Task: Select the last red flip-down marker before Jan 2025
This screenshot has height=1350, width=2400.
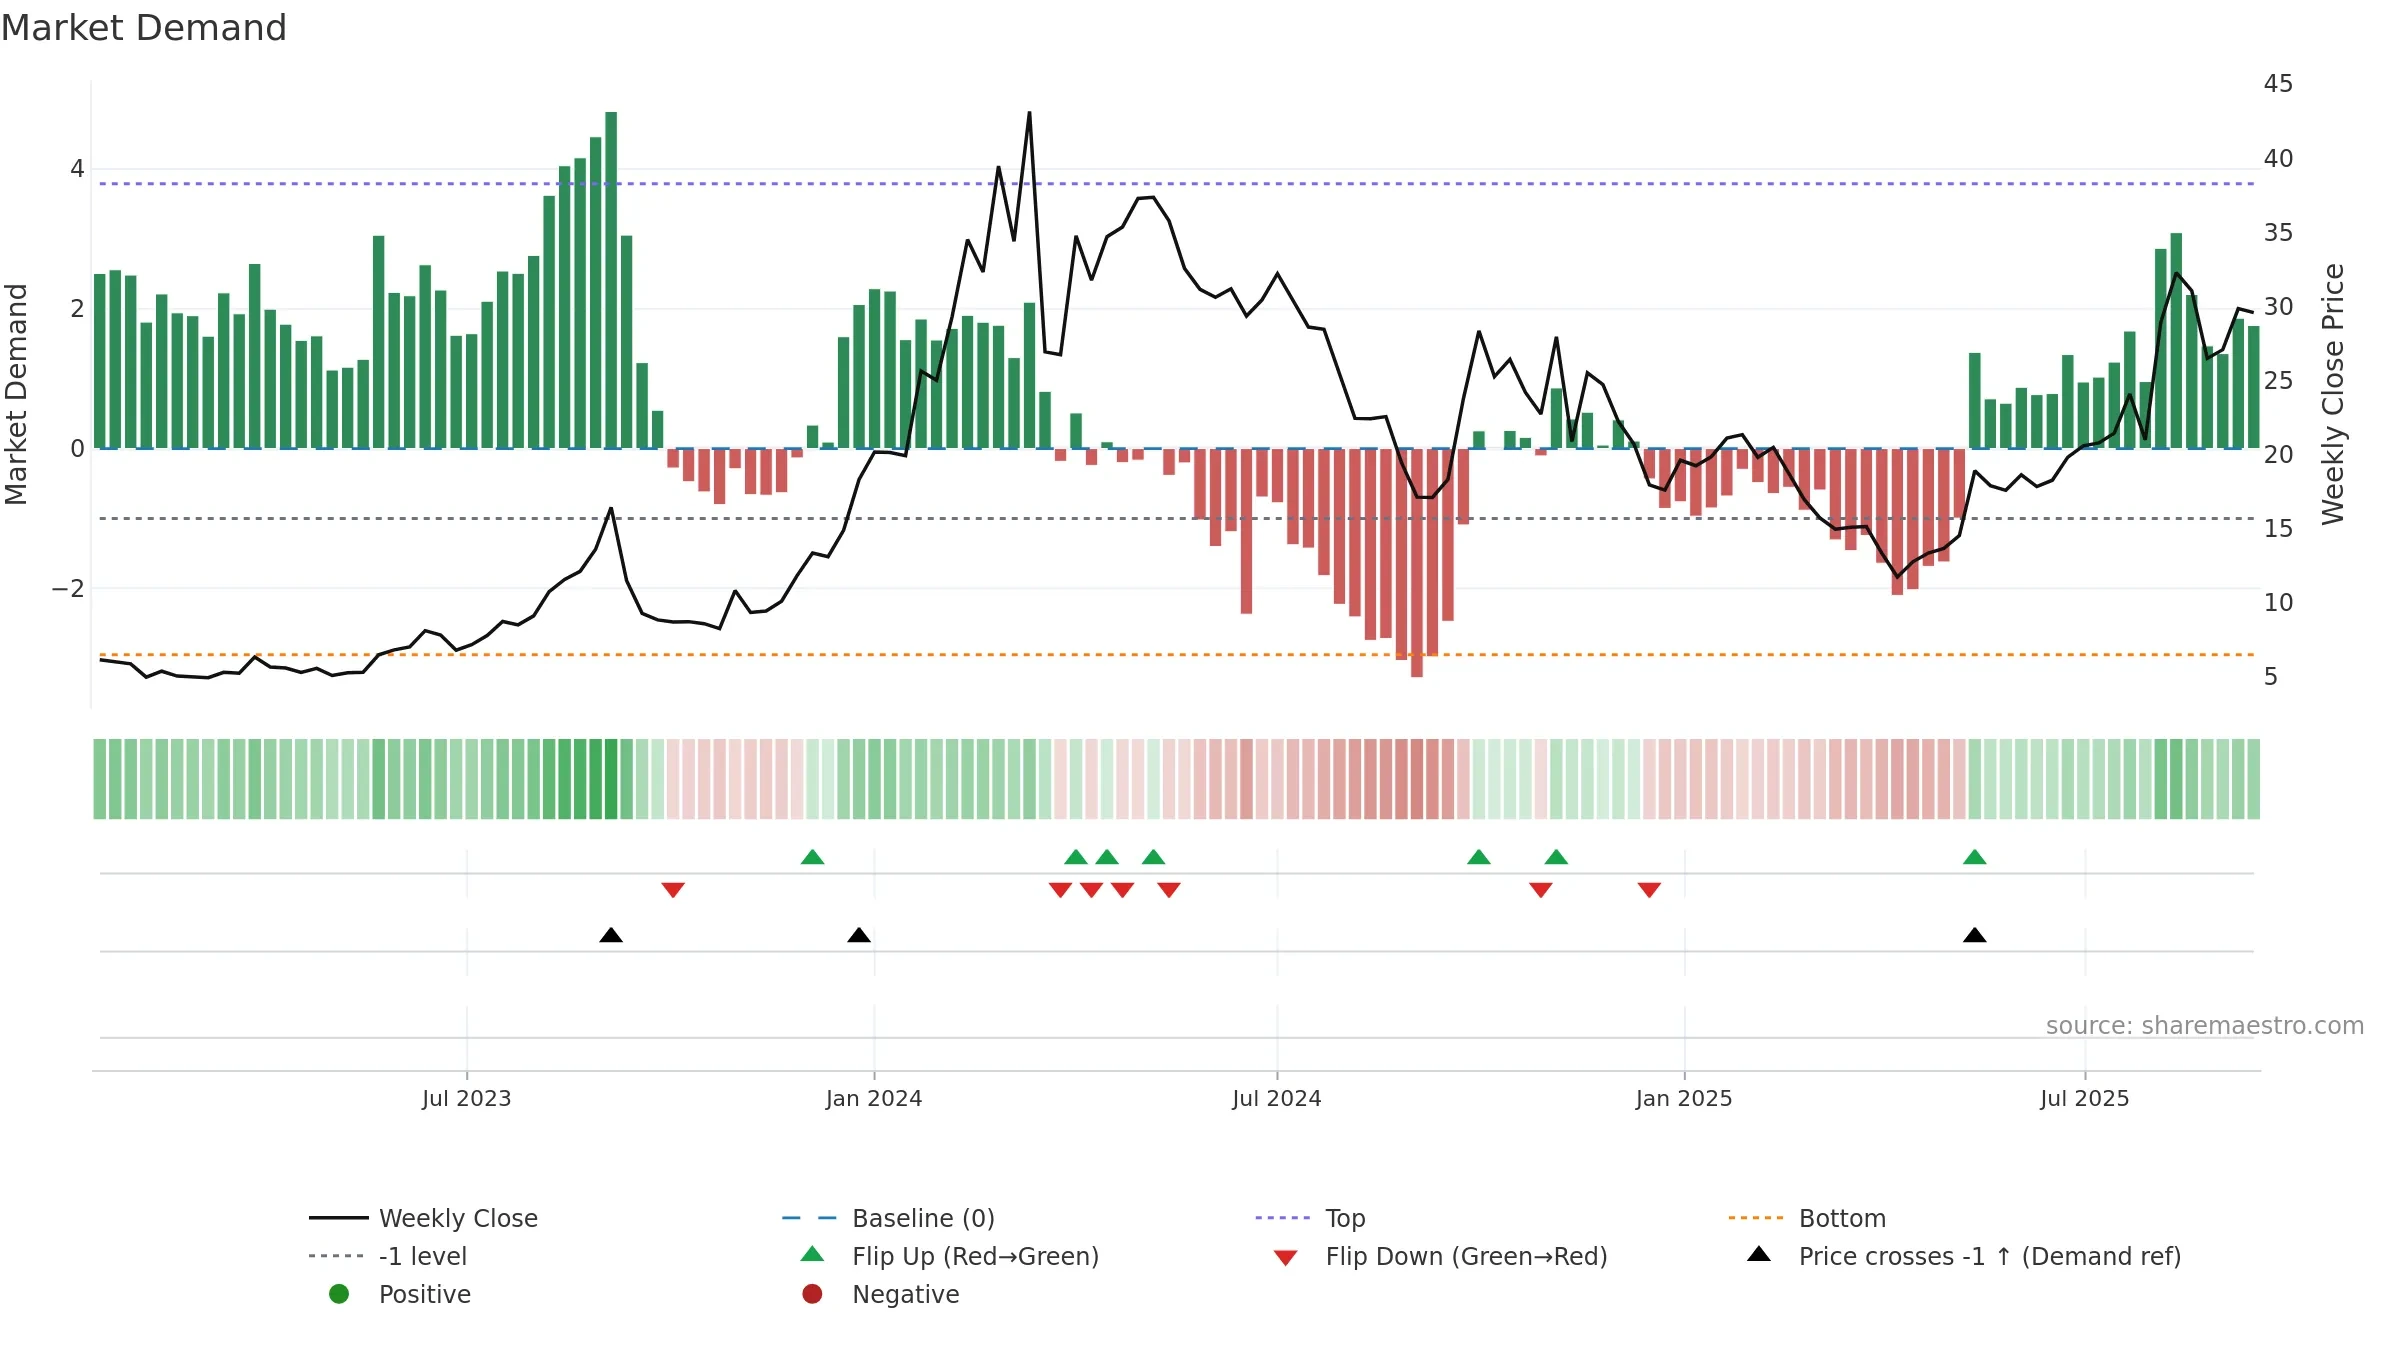Action: pyautogui.click(x=1650, y=890)
